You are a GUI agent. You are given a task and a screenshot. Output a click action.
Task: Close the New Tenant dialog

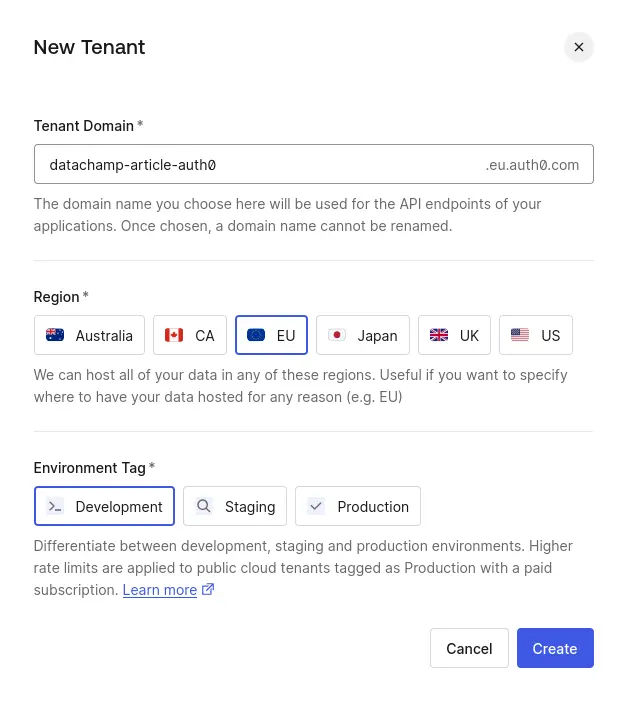pos(578,47)
